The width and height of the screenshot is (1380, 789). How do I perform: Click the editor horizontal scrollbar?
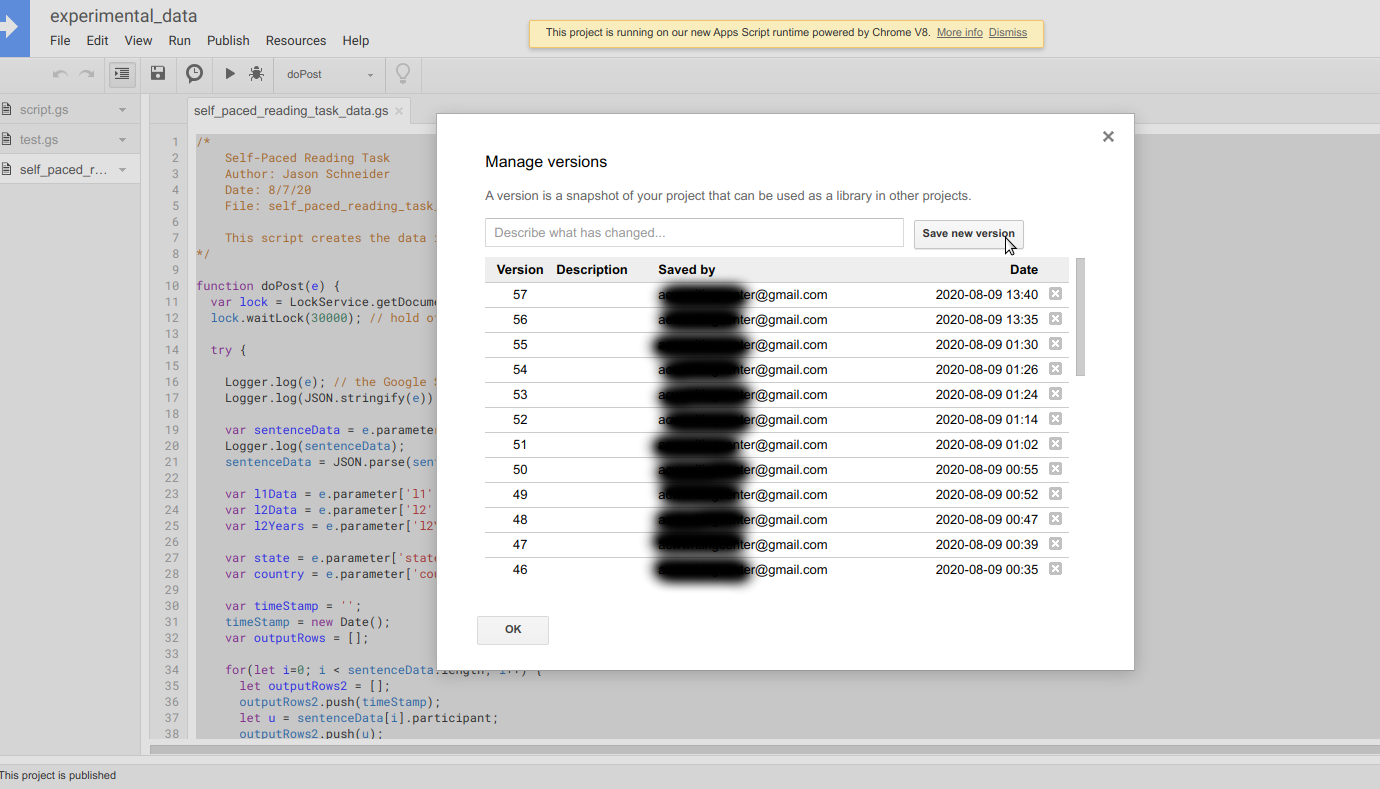point(765,748)
